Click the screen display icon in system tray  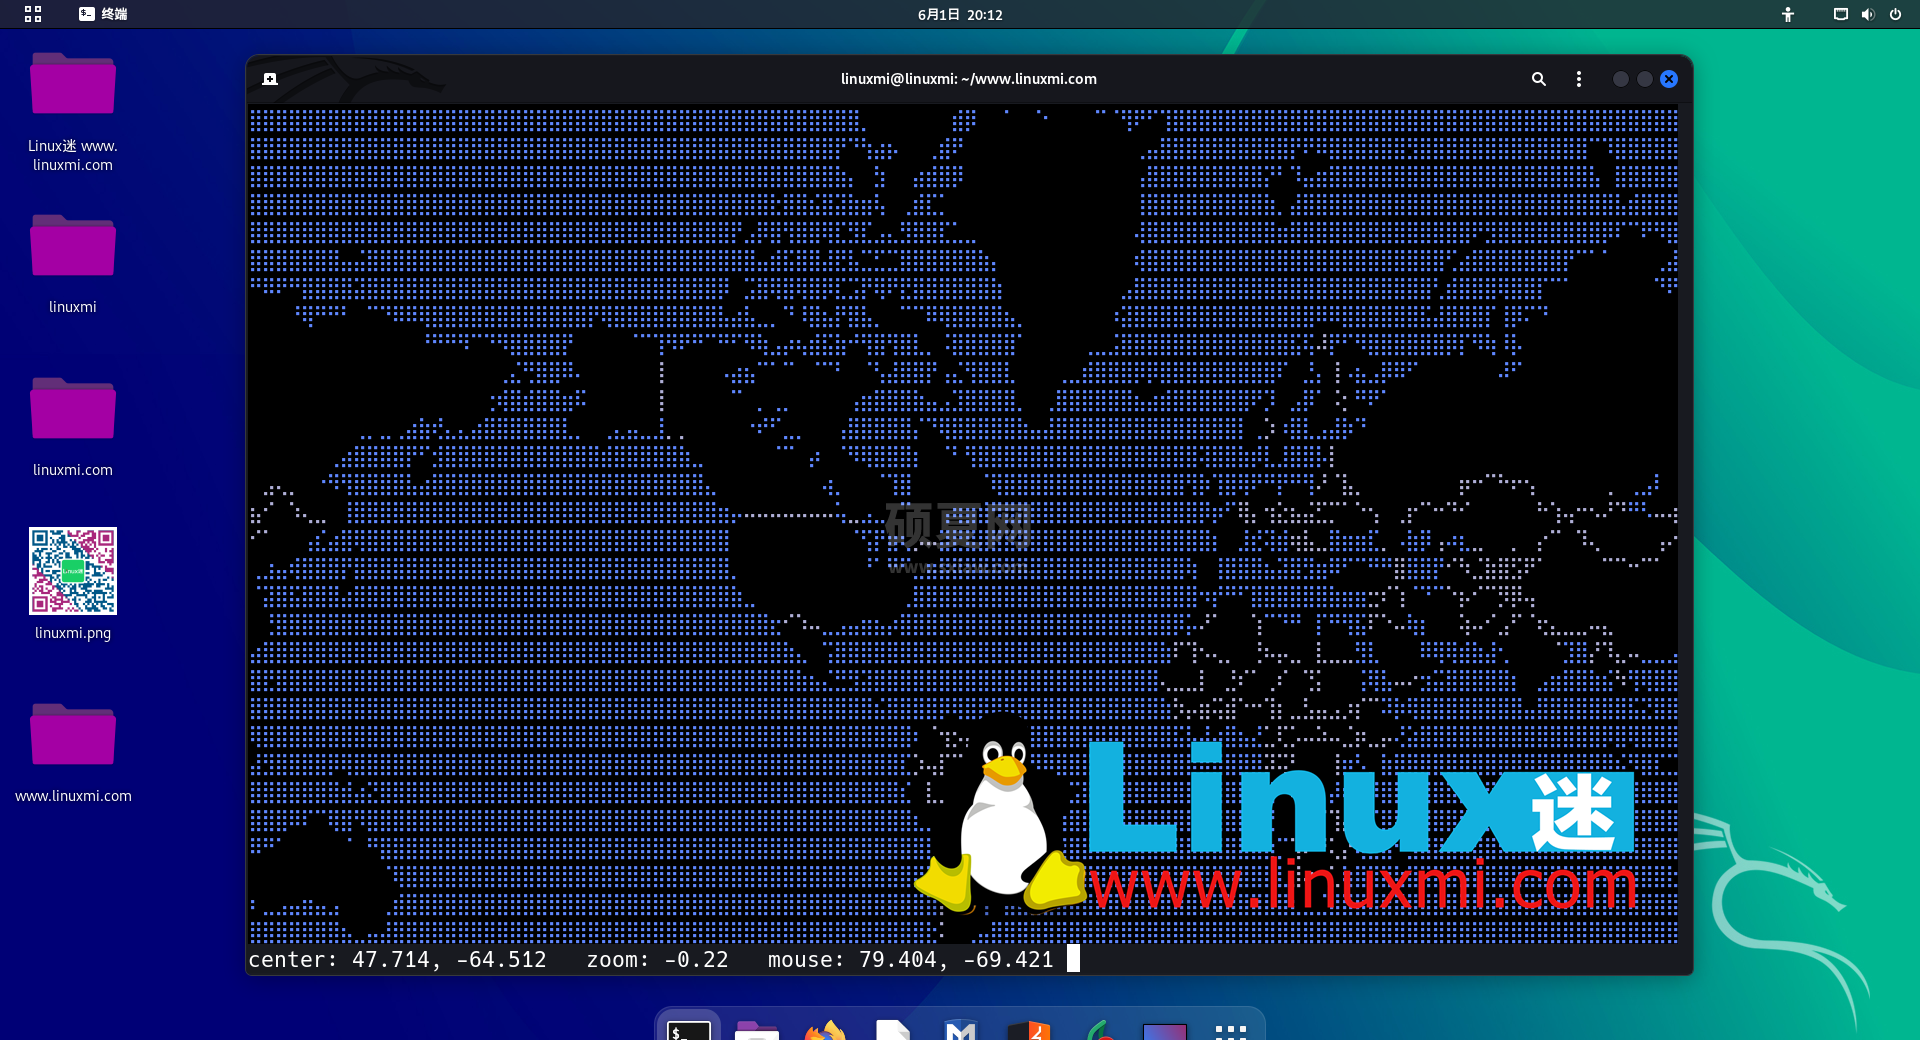click(1840, 14)
